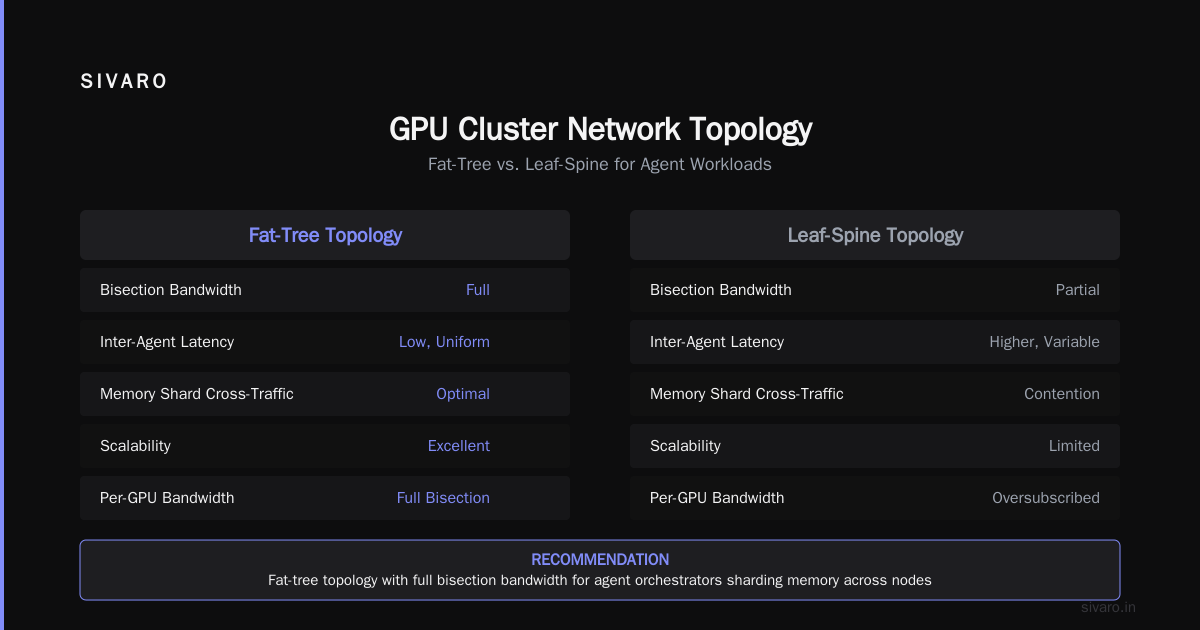This screenshot has height=630, width=1200.
Task: Click the SIVARO logo text
Action: pyautogui.click(x=124, y=82)
